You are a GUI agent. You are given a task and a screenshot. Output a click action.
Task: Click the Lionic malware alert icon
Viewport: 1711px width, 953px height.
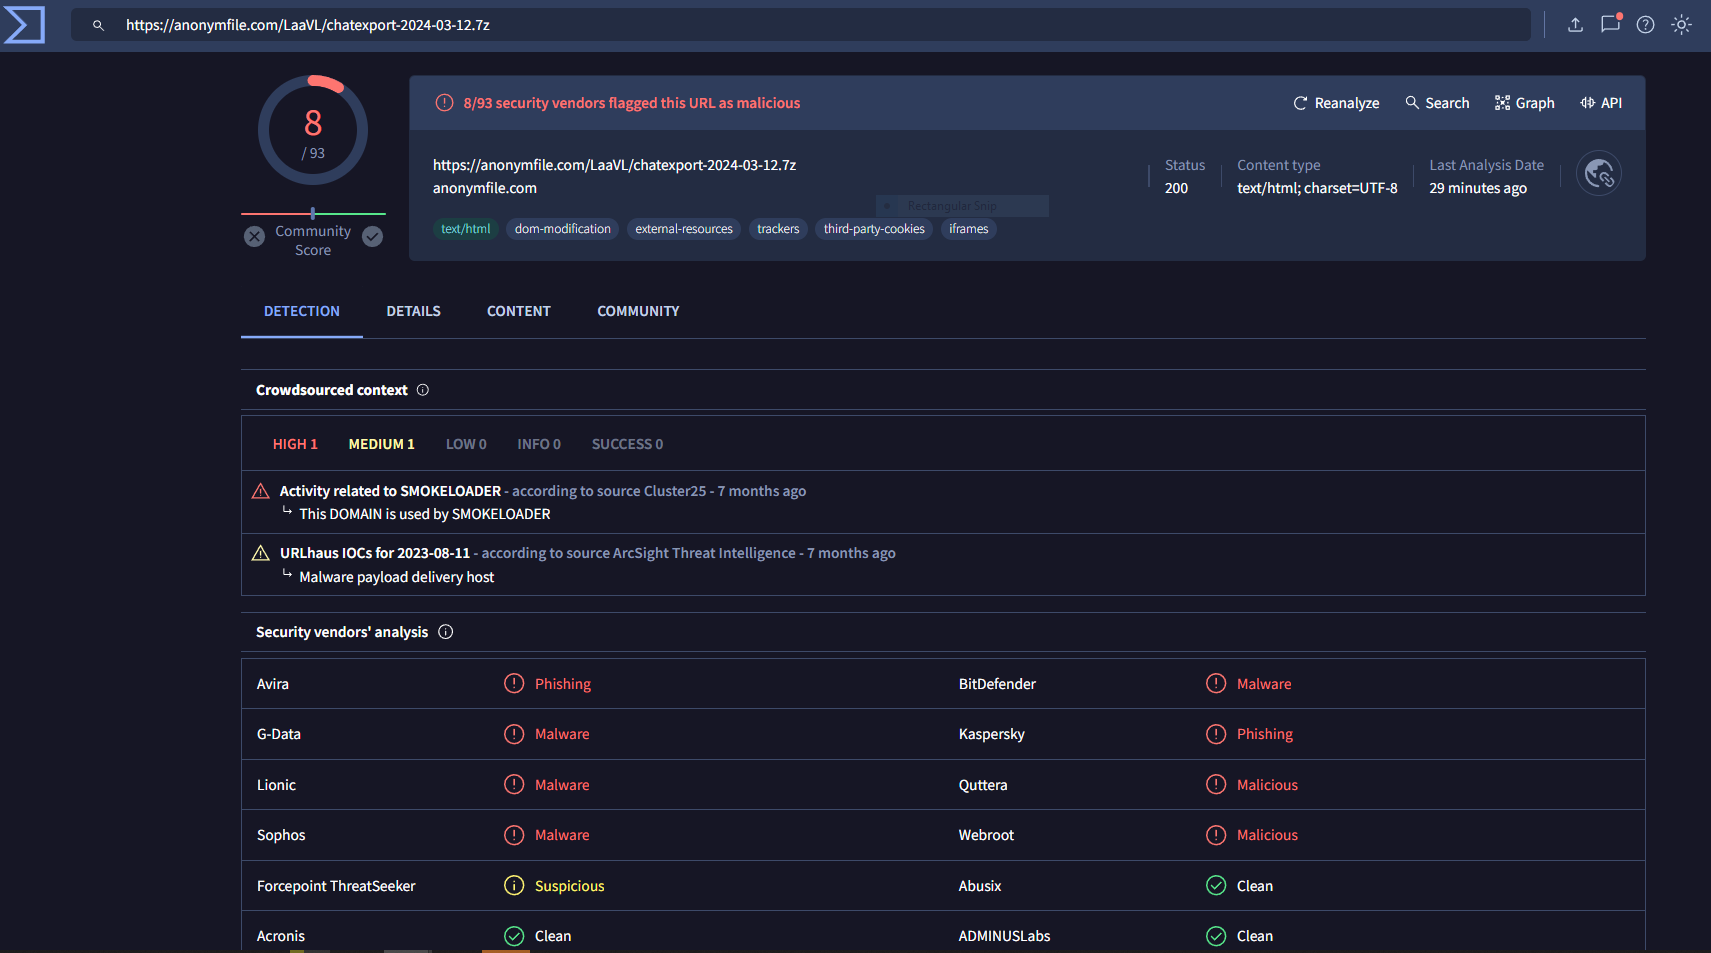(514, 785)
